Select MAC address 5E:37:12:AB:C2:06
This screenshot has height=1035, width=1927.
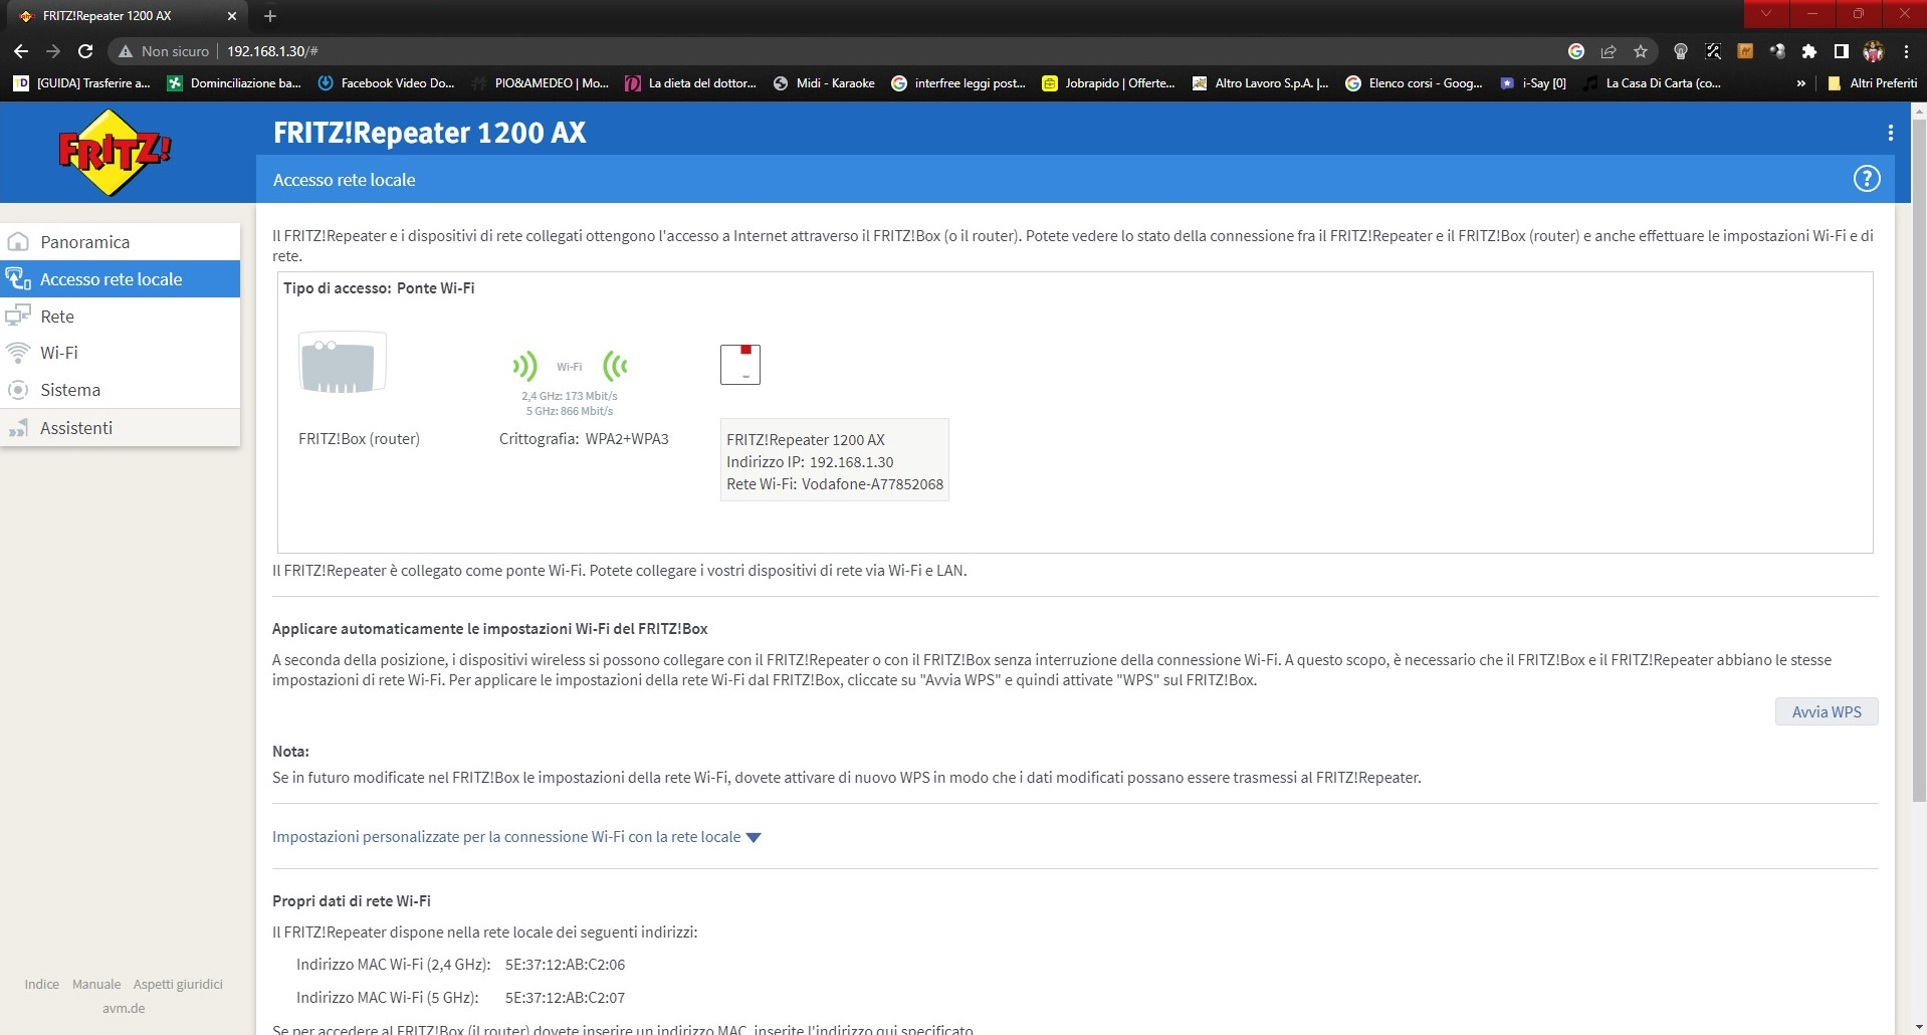tap(565, 965)
